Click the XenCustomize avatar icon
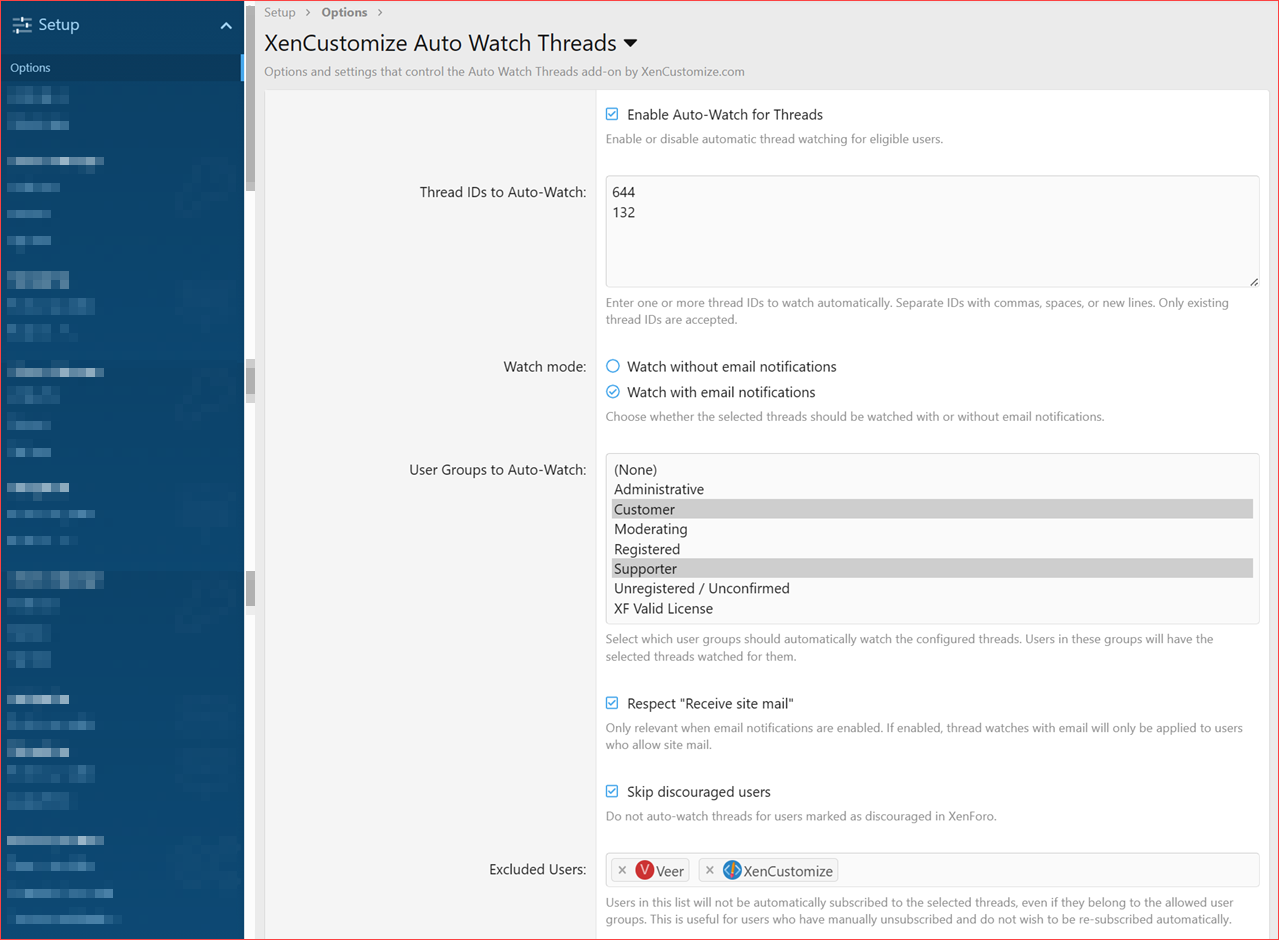This screenshot has width=1279, height=940. pyautogui.click(x=731, y=870)
